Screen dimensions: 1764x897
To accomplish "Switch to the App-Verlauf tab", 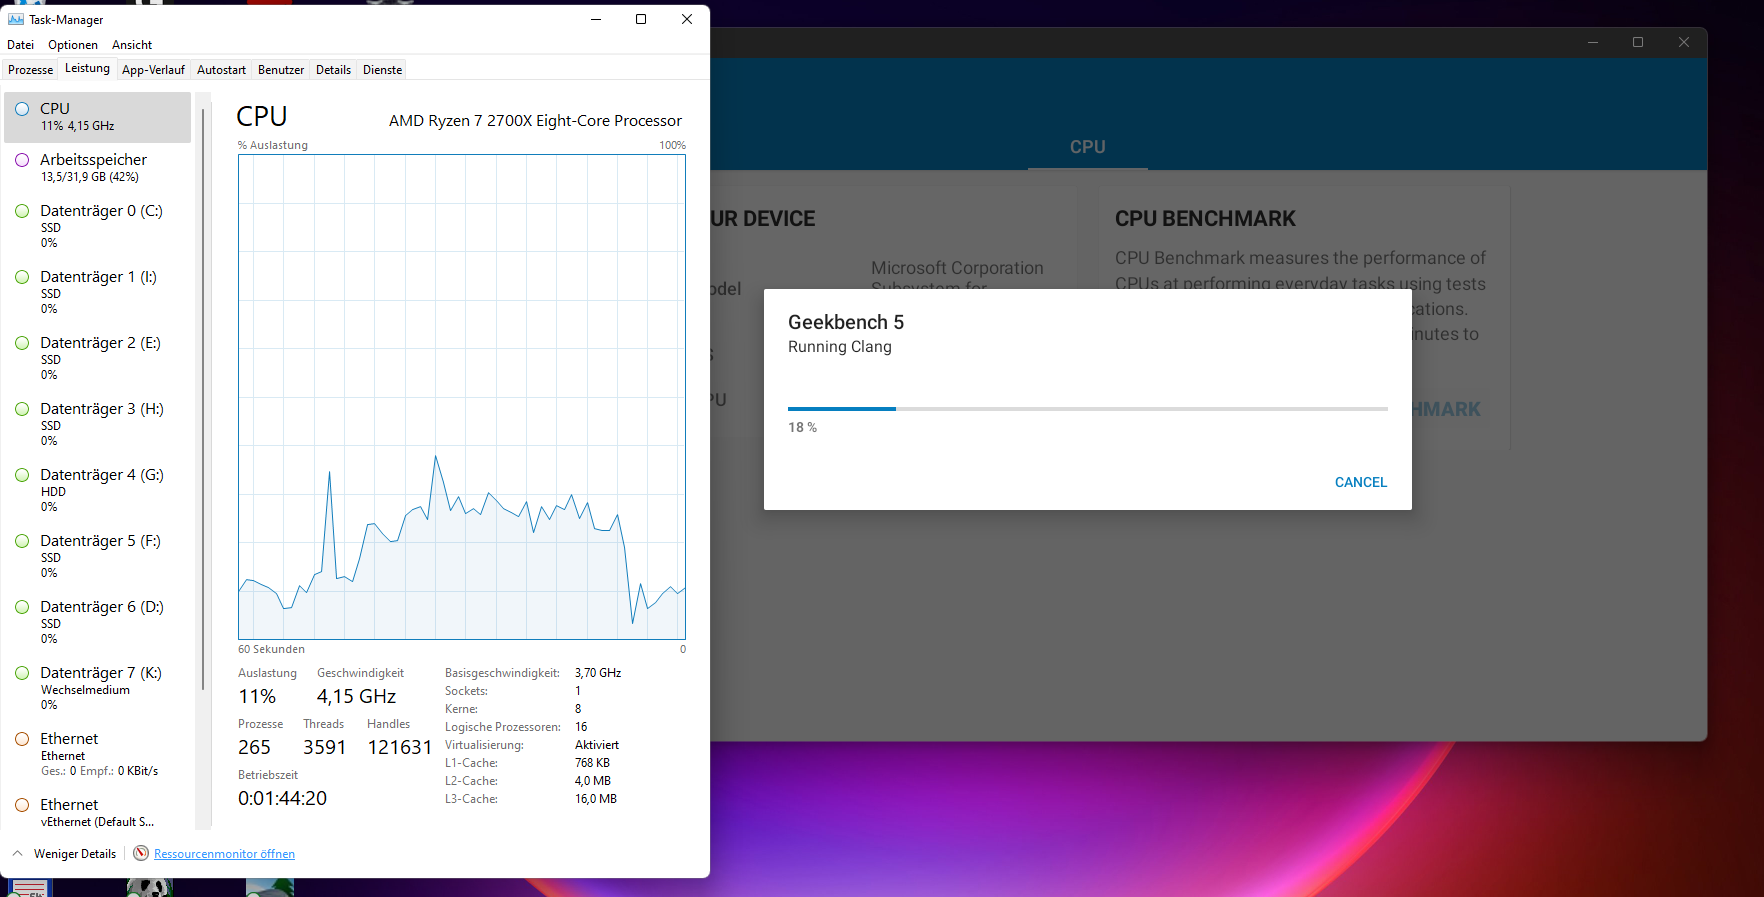I will [153, 70].
